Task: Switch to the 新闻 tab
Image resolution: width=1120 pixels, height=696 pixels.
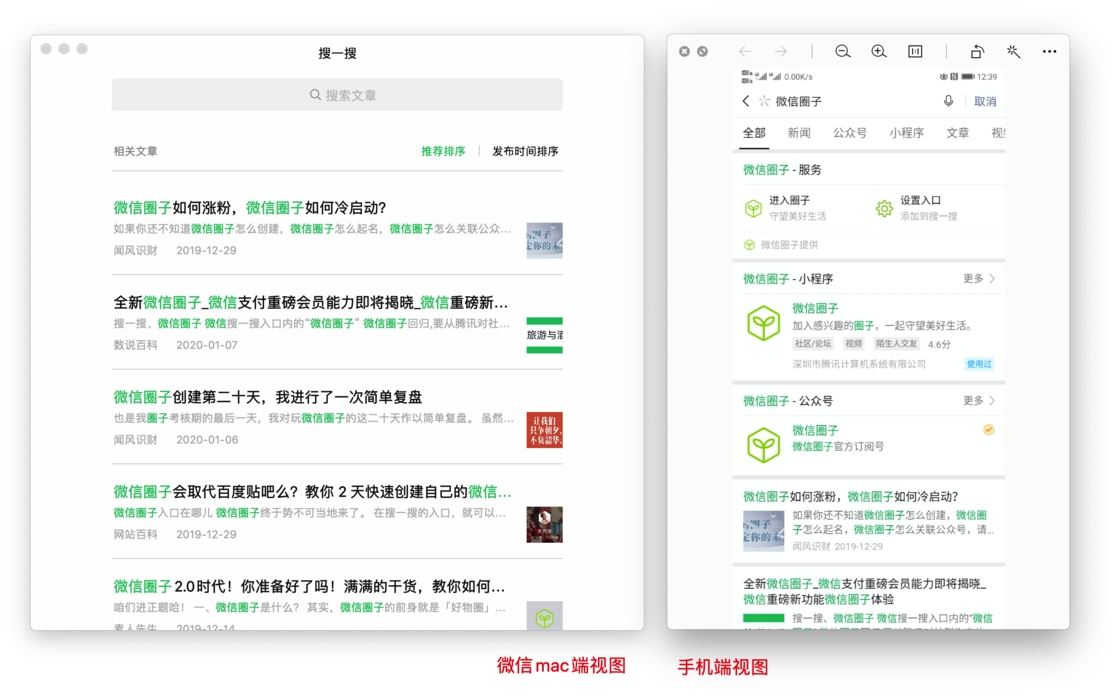Action: pos(799,133)
